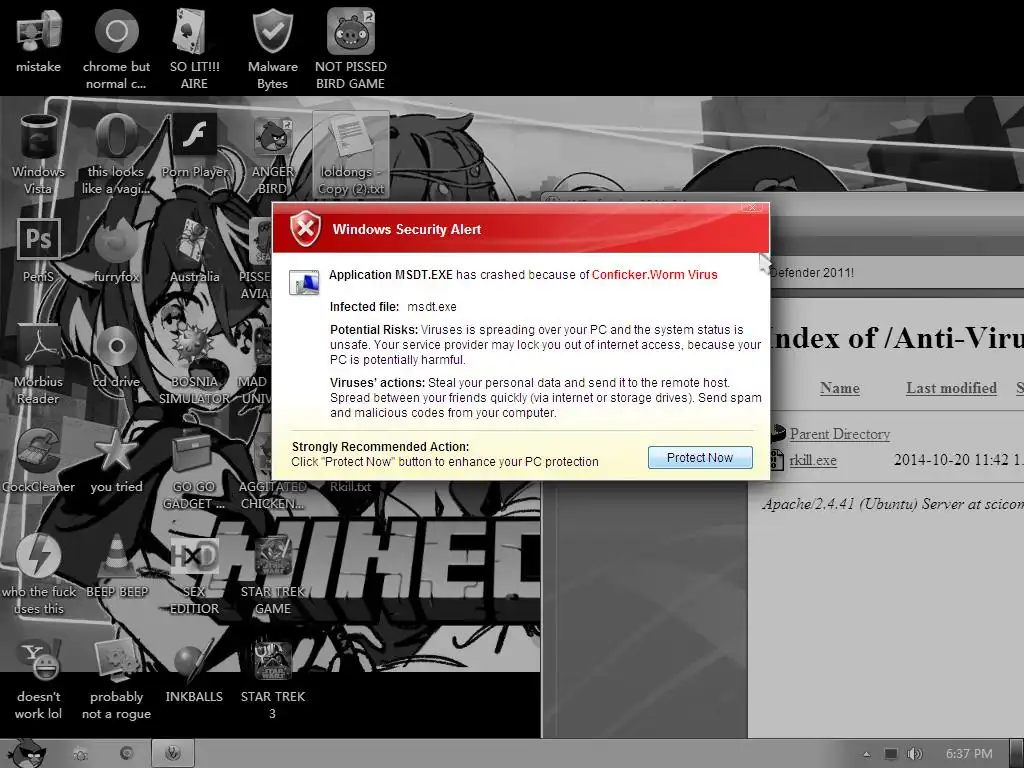
Task: Open the 'mistake' computer desktop icon
Action: 39,33
